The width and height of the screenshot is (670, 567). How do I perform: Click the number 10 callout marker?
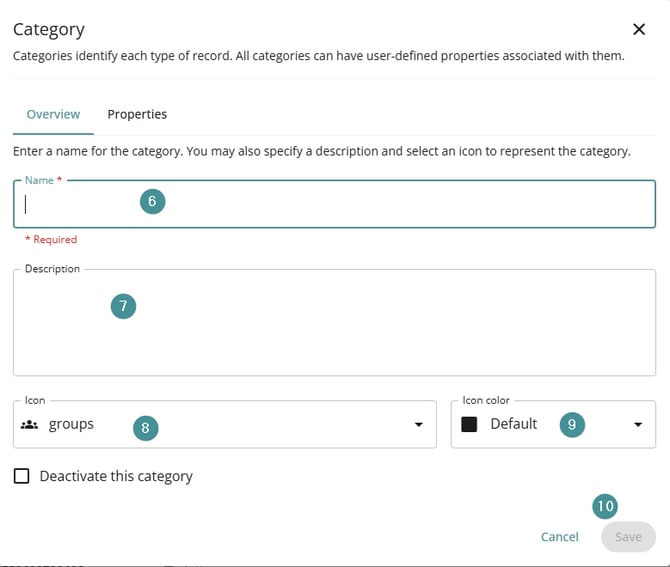click(x=605, y=506)
